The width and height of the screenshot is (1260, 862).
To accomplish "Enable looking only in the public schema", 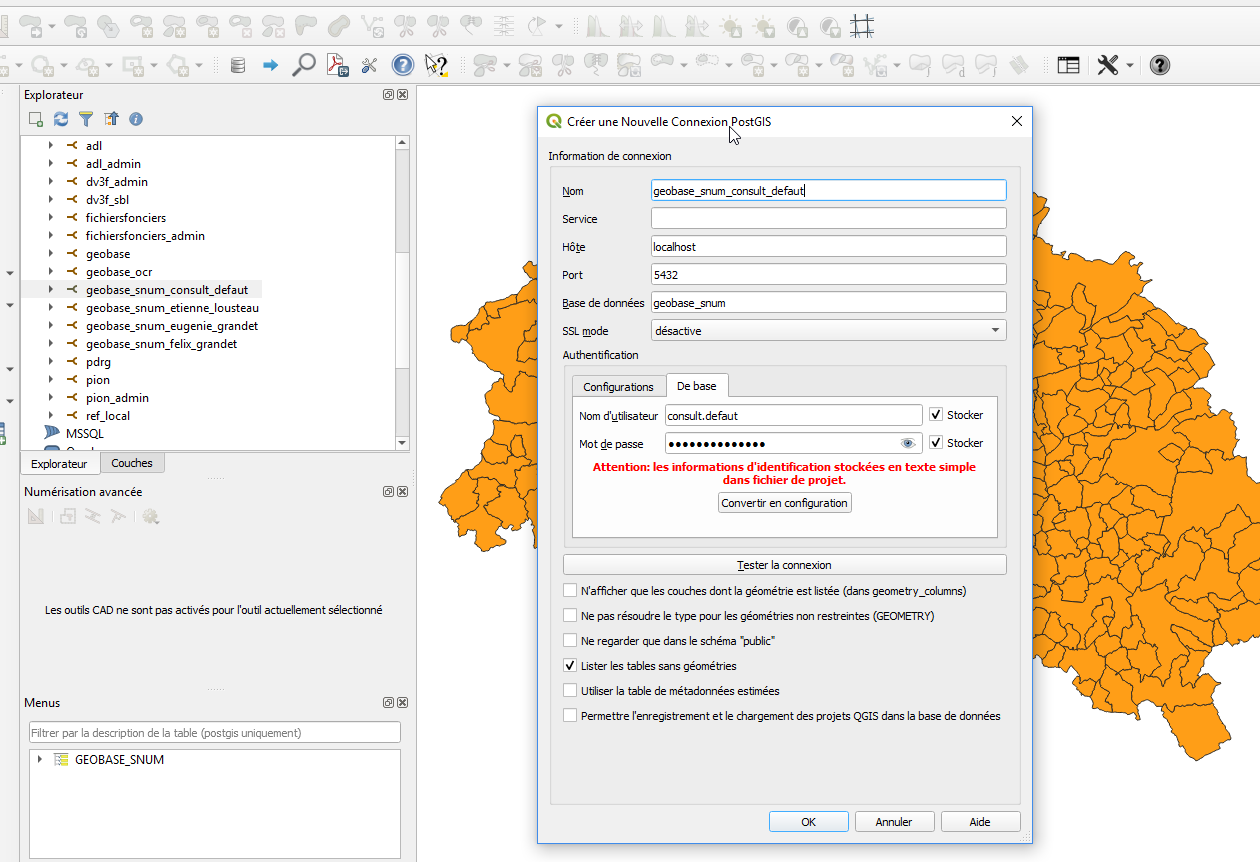I will tap(570, 641).
